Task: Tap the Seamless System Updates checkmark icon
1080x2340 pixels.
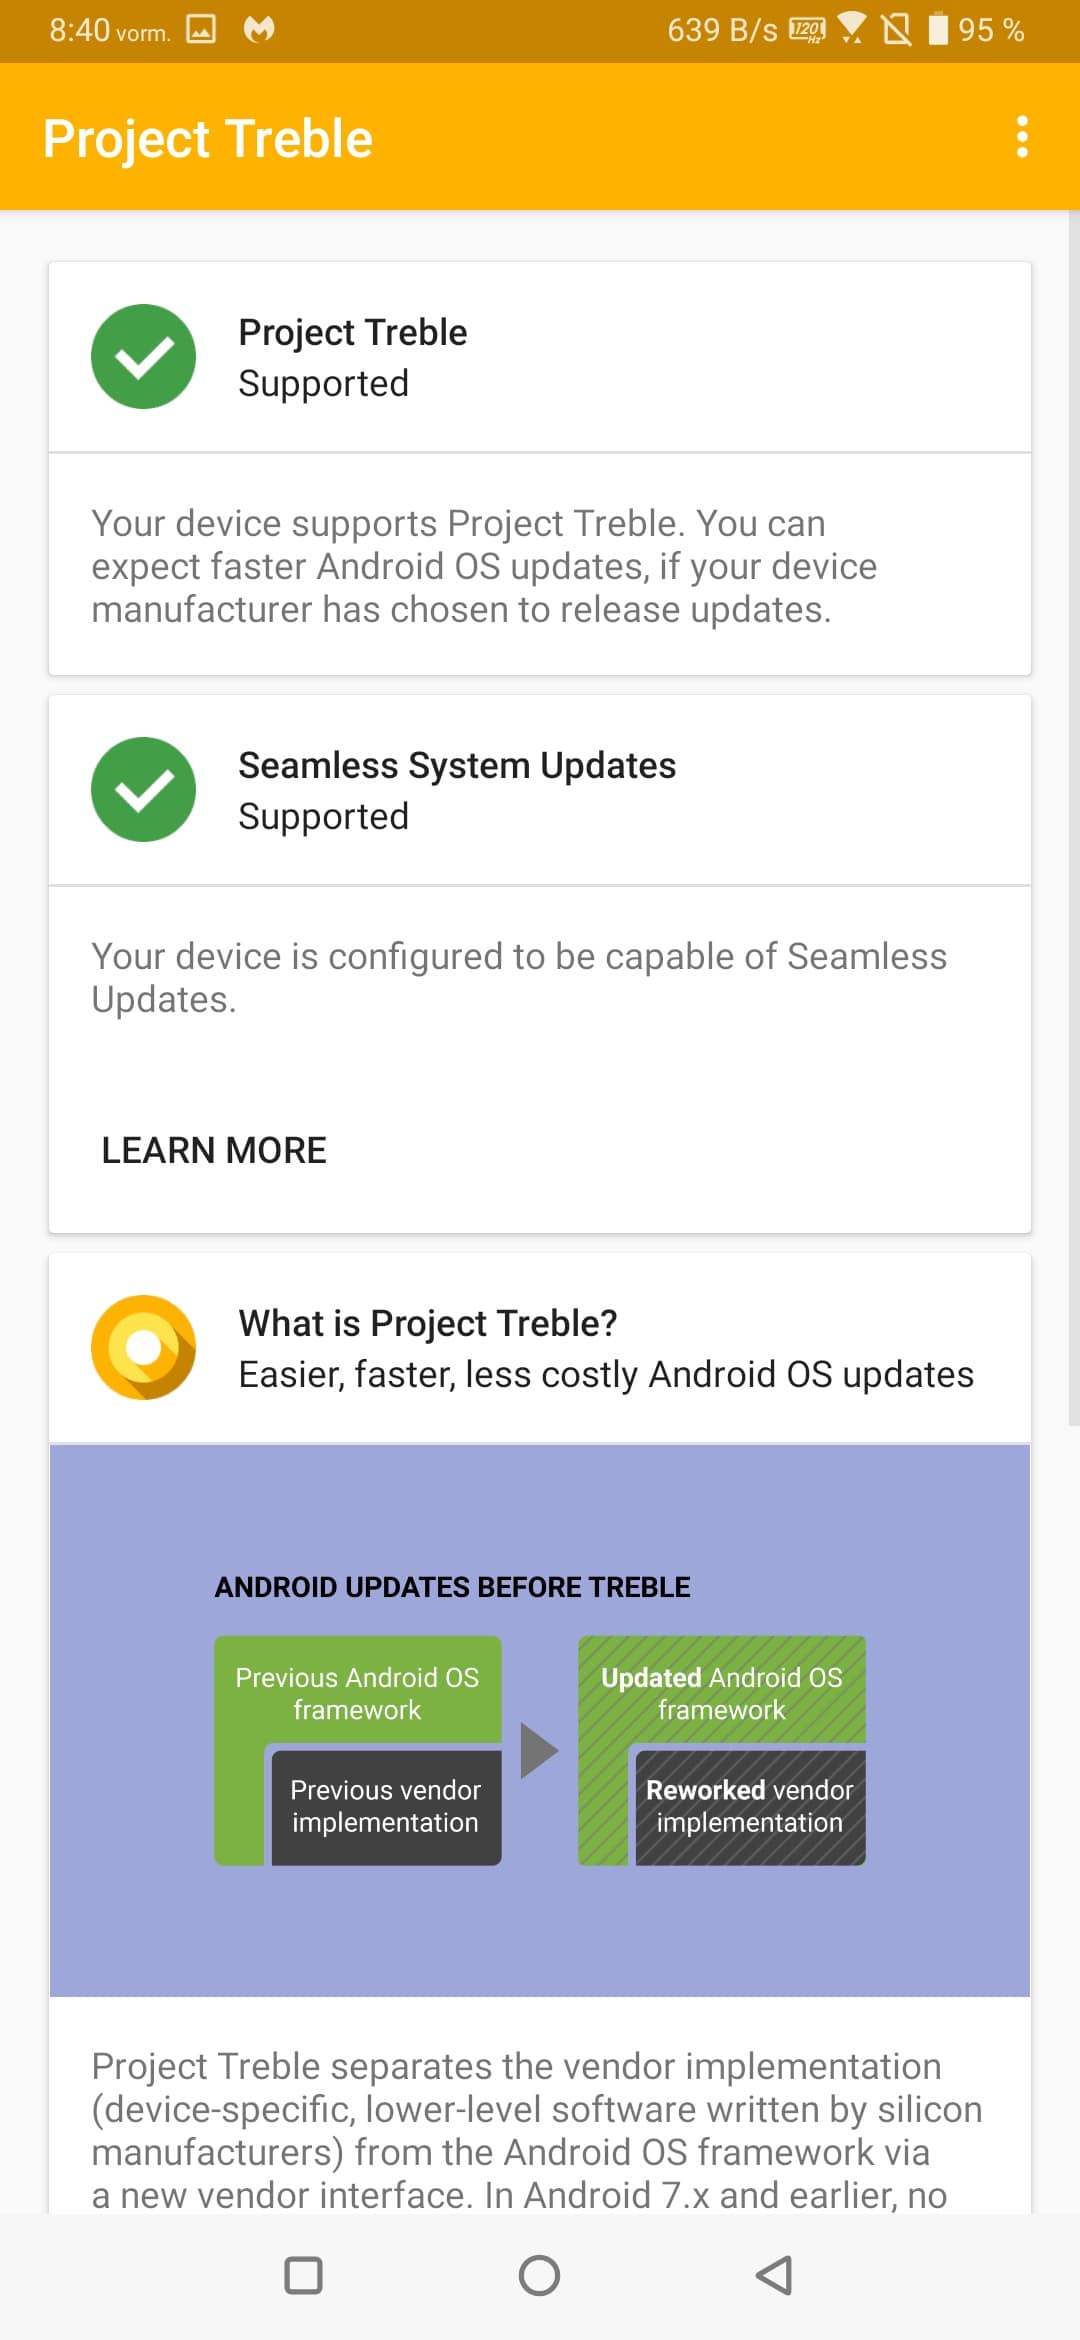Action: click(x=143, y=789)
